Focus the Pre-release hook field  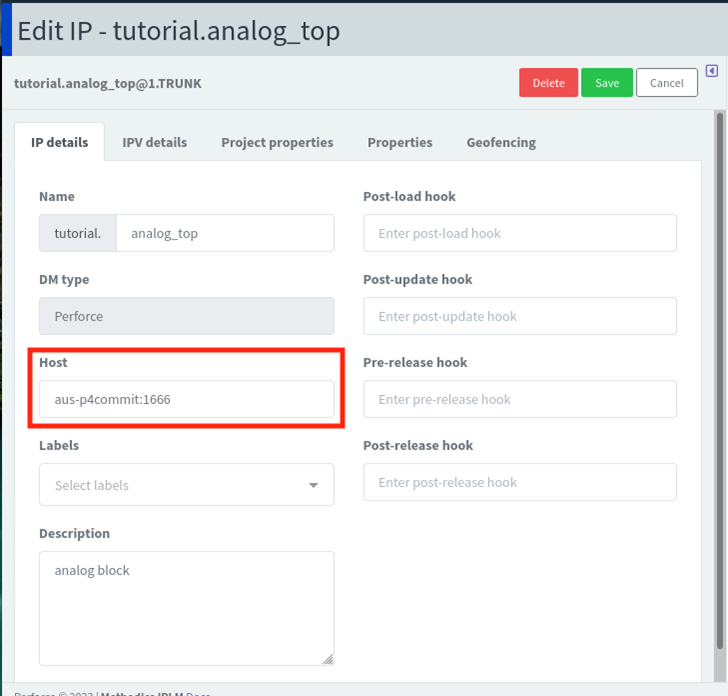click(x=519, y=399)
